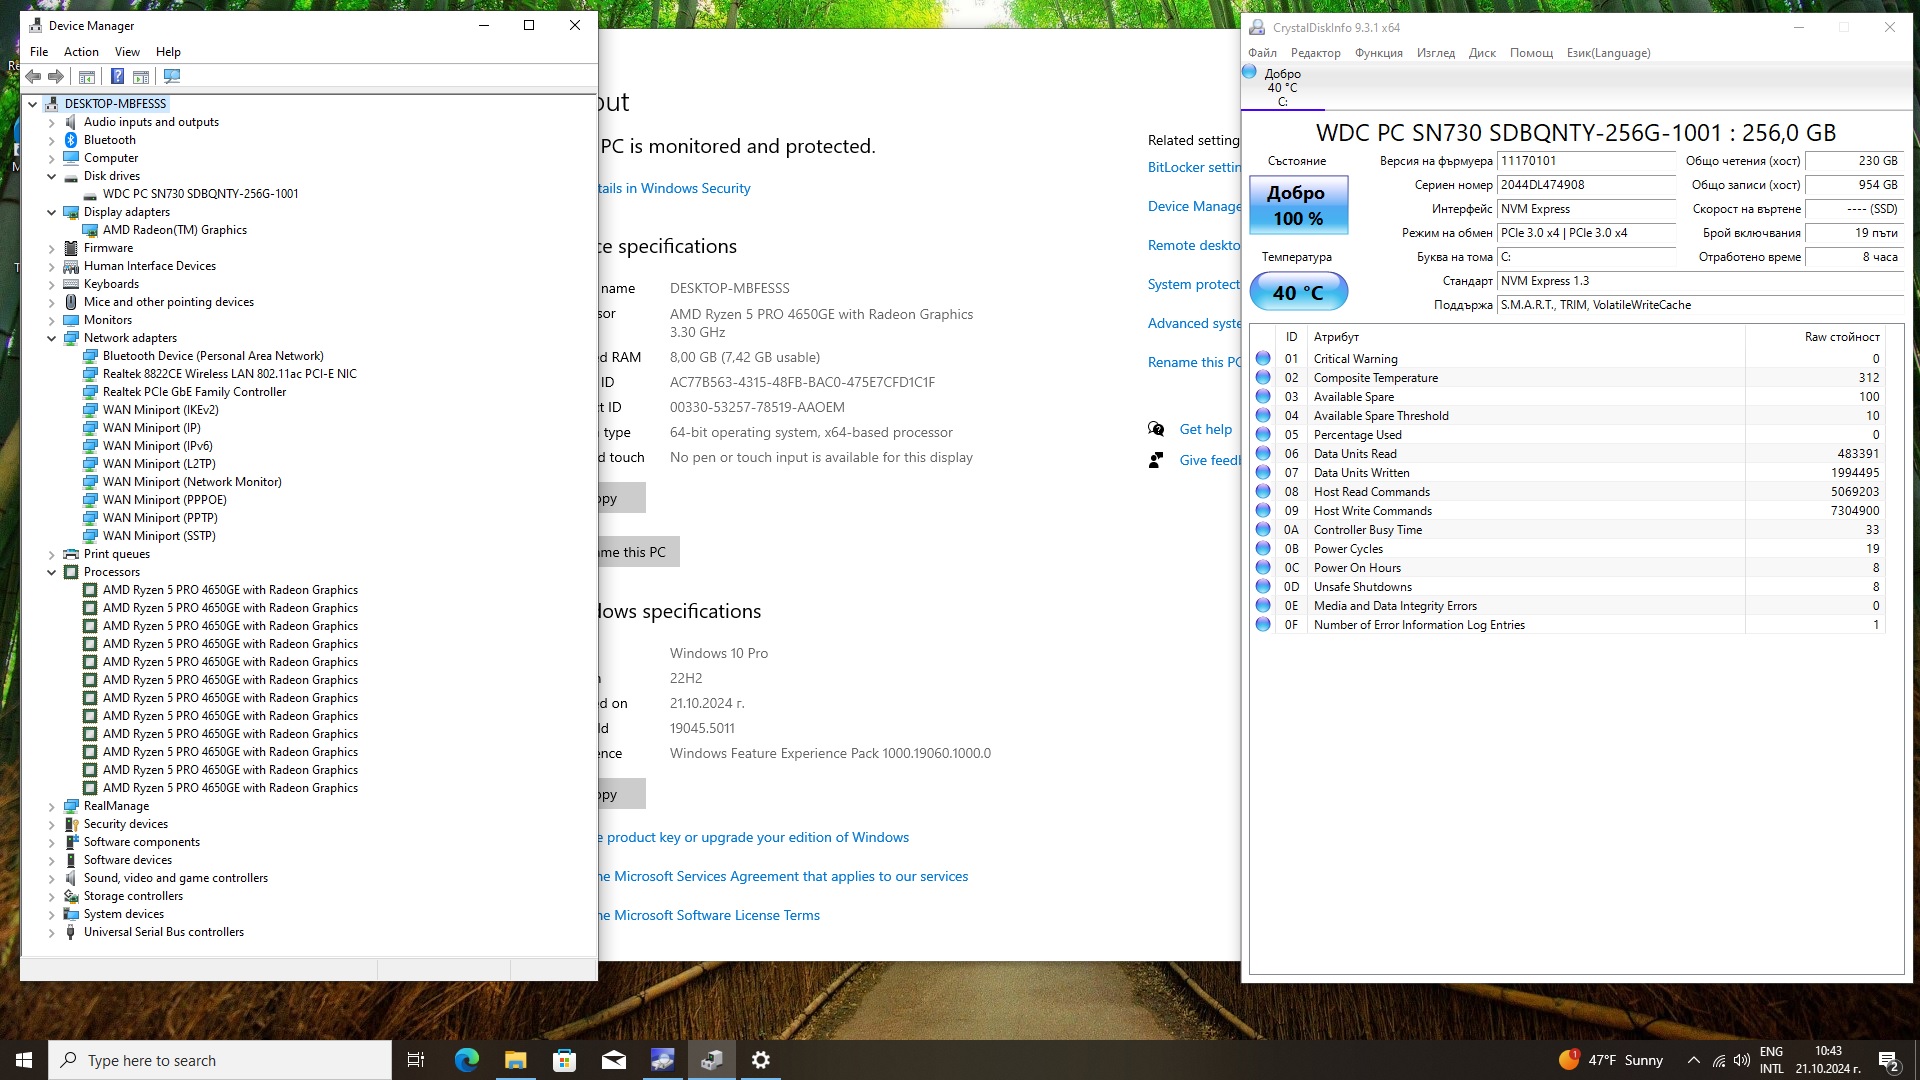The width and height of the screenshot is (1920, 1080).
Task: Expand the Monitors node
Action: coord(52,320)
